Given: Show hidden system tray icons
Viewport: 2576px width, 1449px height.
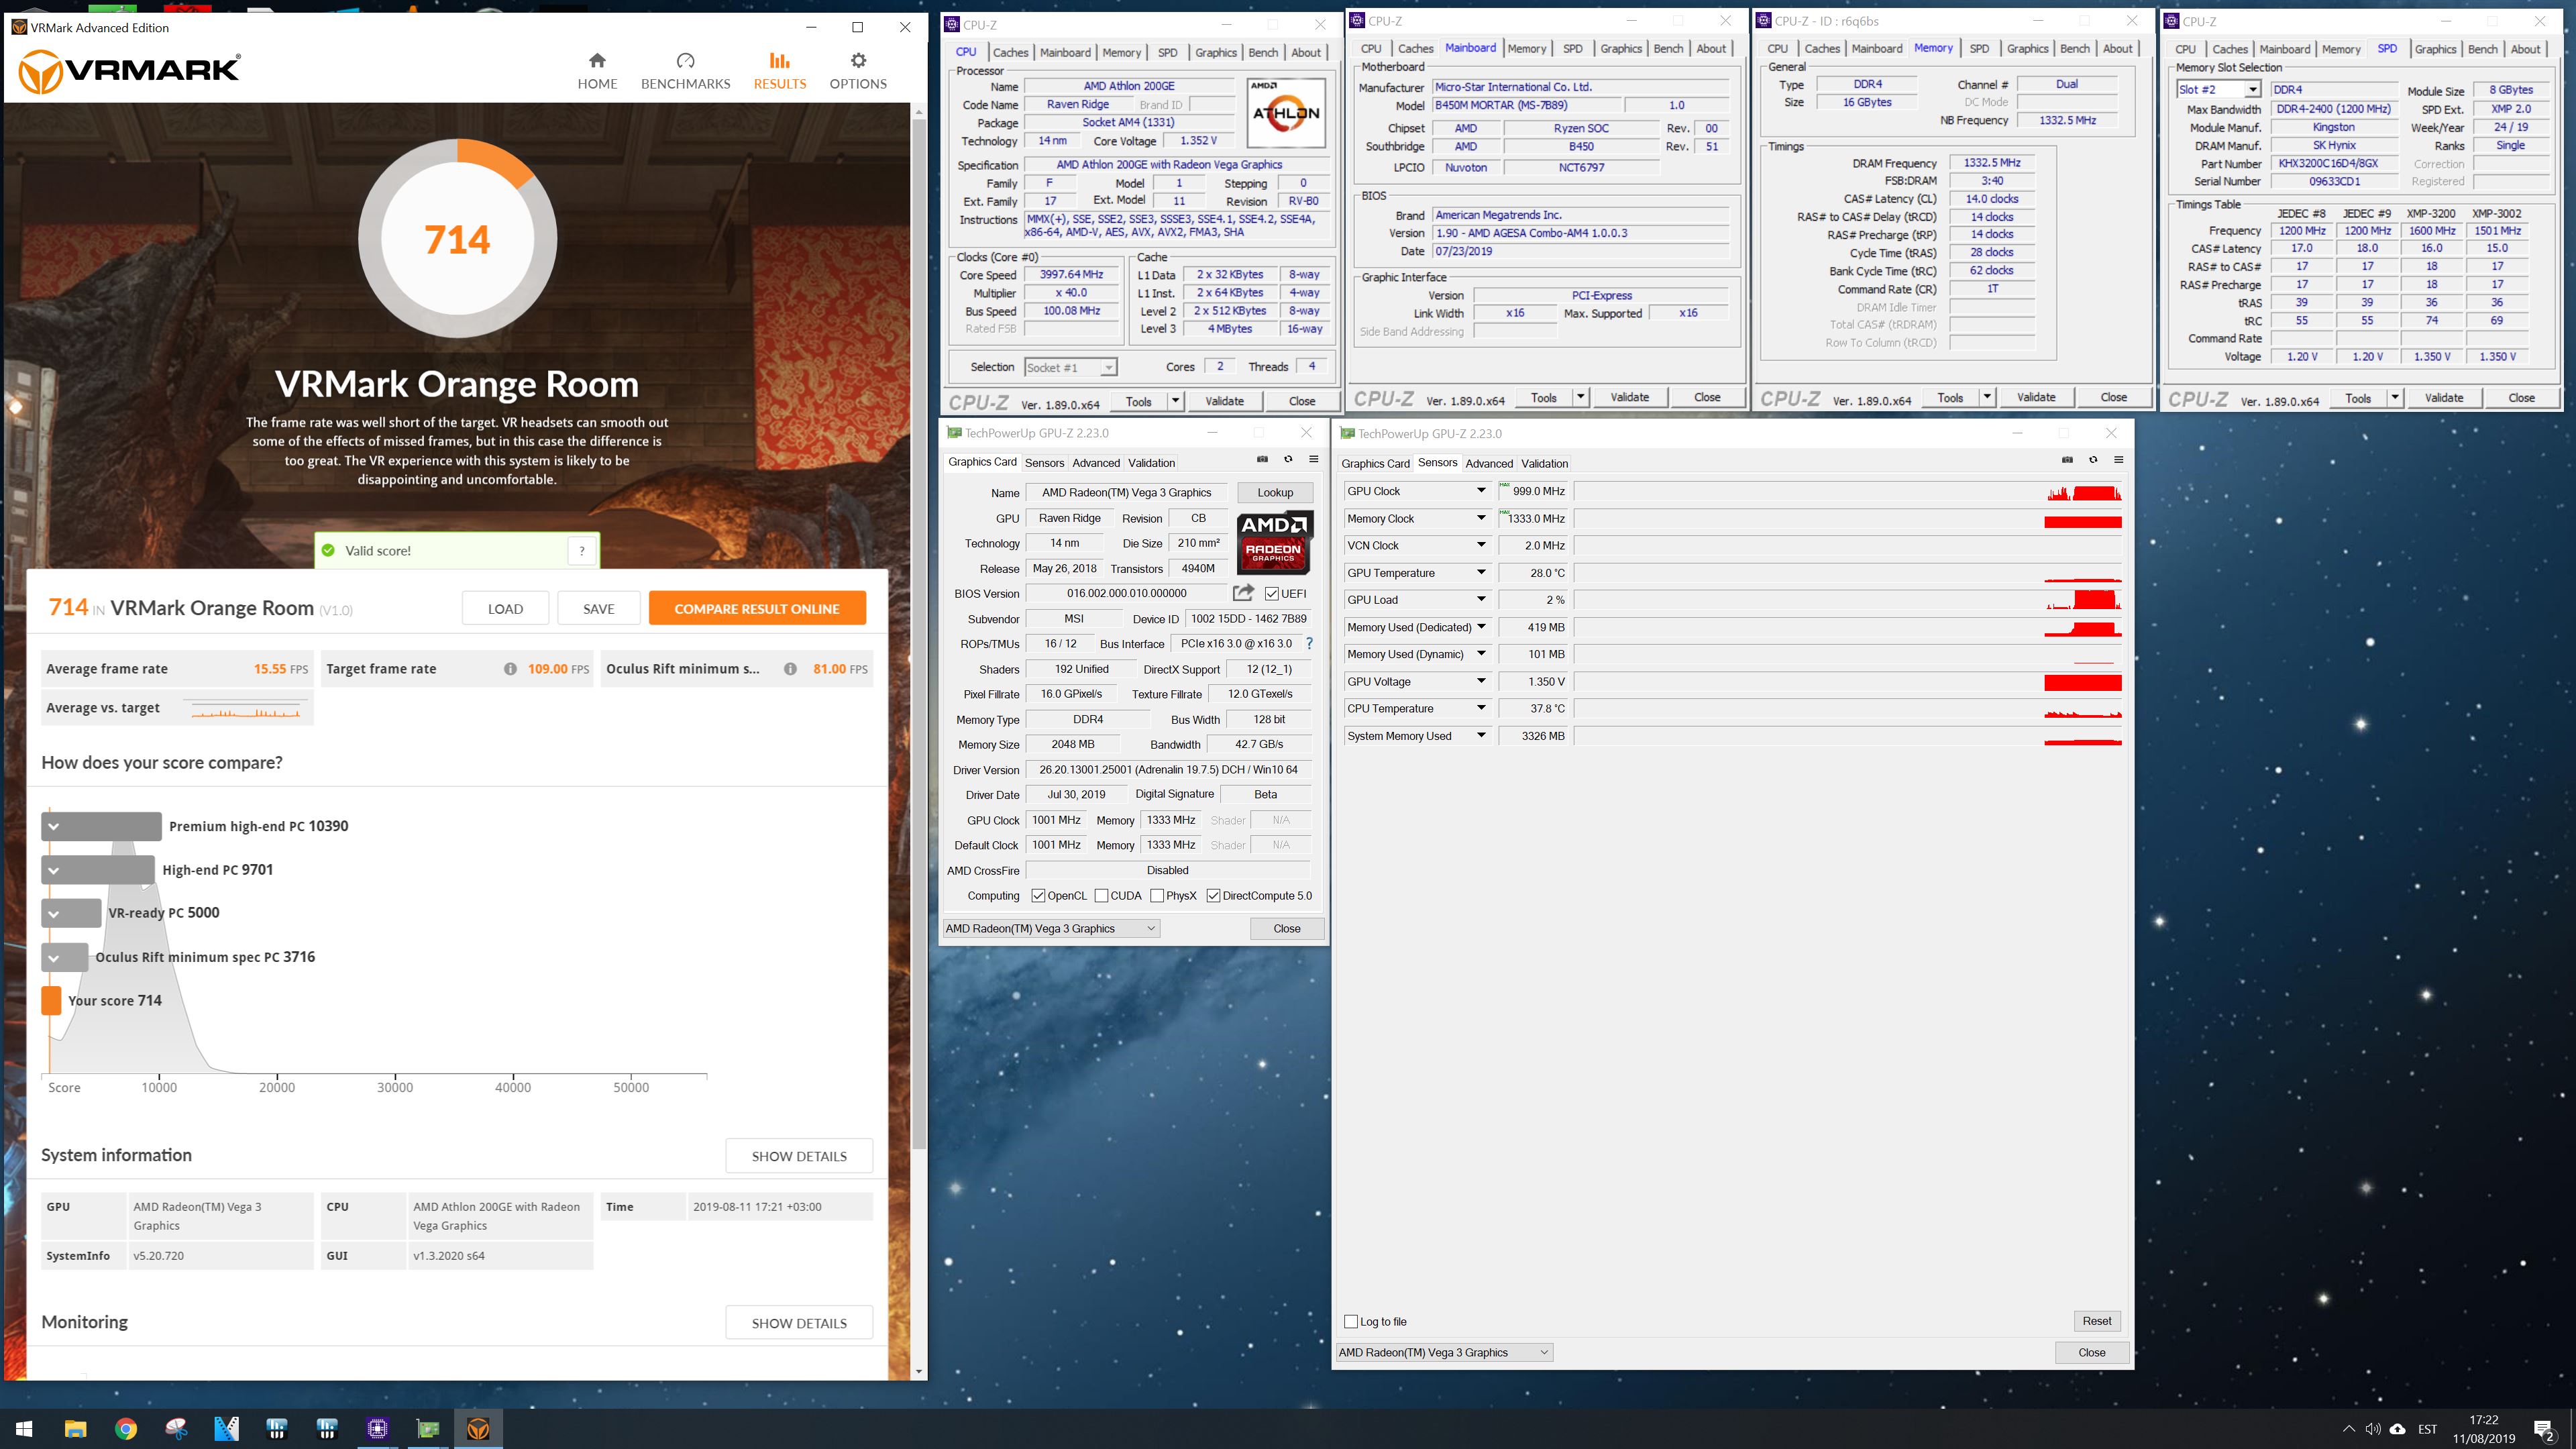Looking at the screenshot, I should pos(2348,1429).
